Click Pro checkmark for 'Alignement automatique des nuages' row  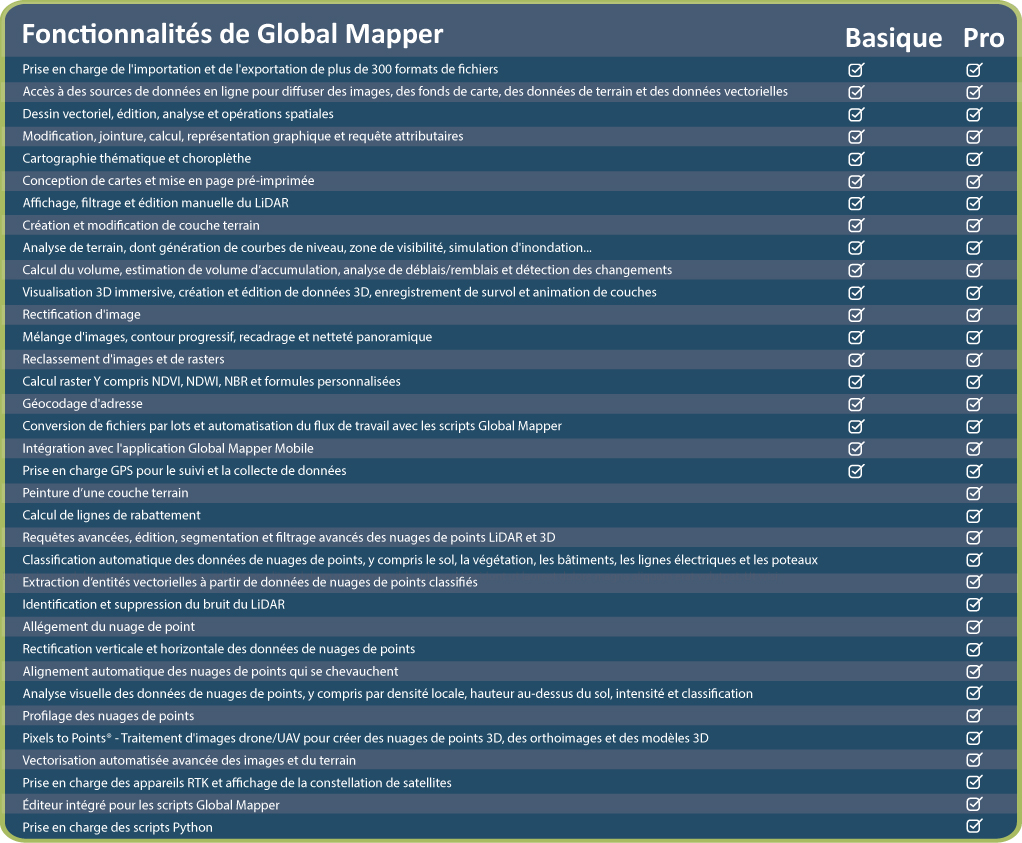click(x=974, y=672)
